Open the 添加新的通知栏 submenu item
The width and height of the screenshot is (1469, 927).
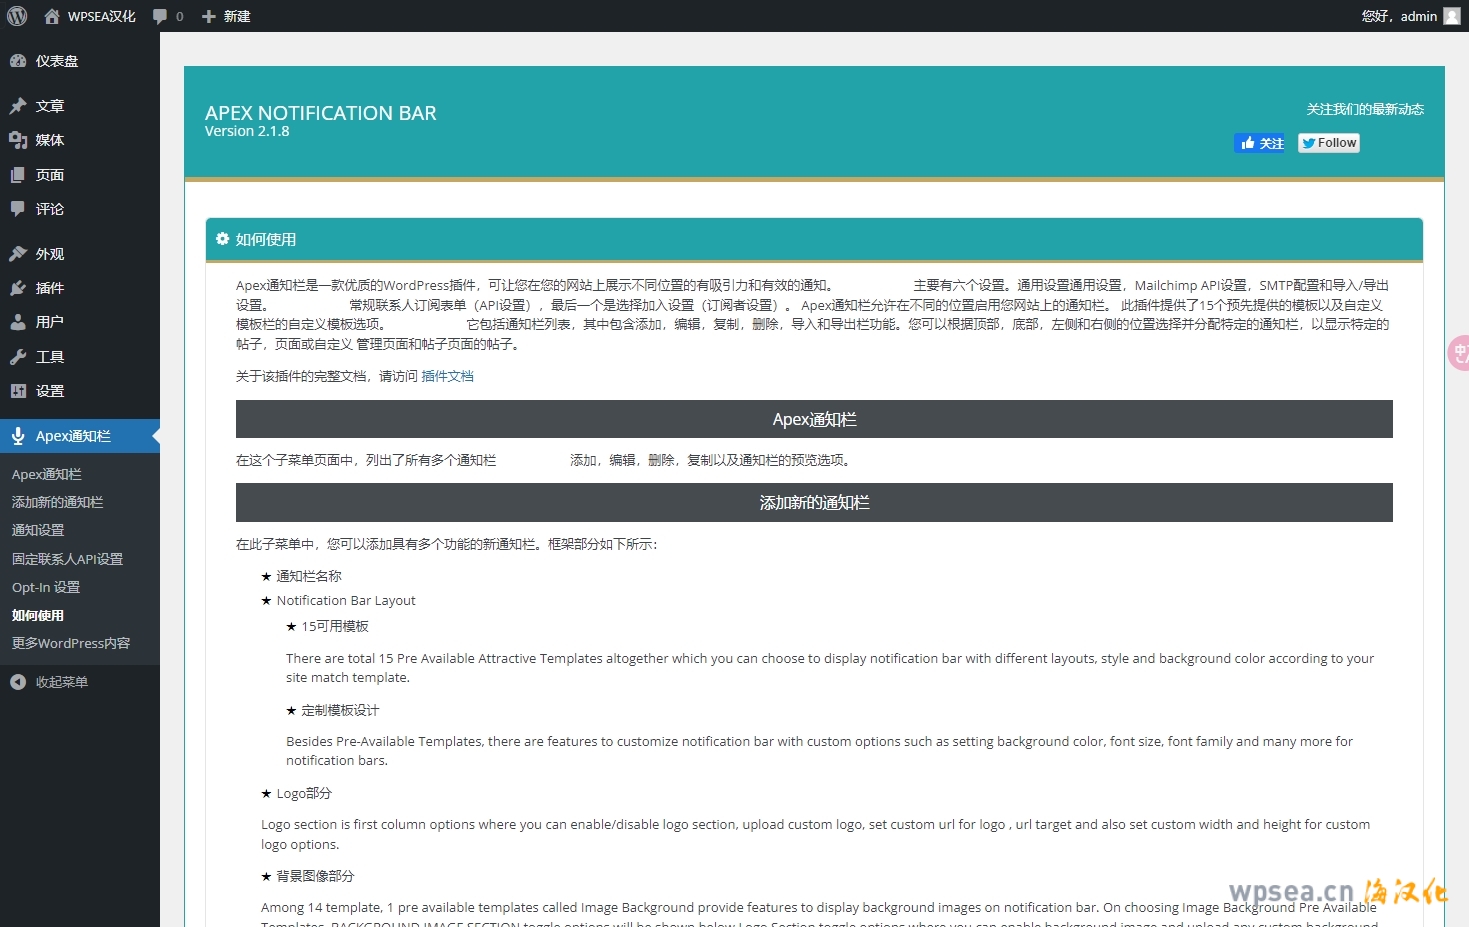click(x=57, y=502)
